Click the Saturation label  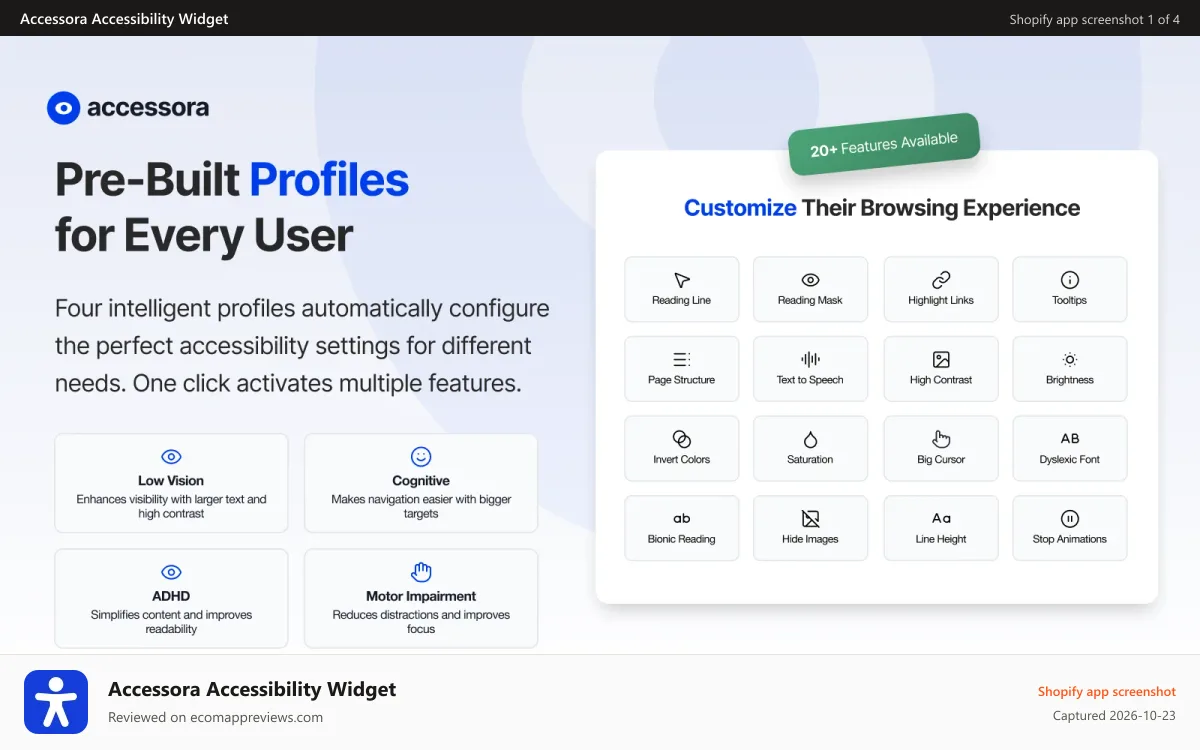pos(810,459)
